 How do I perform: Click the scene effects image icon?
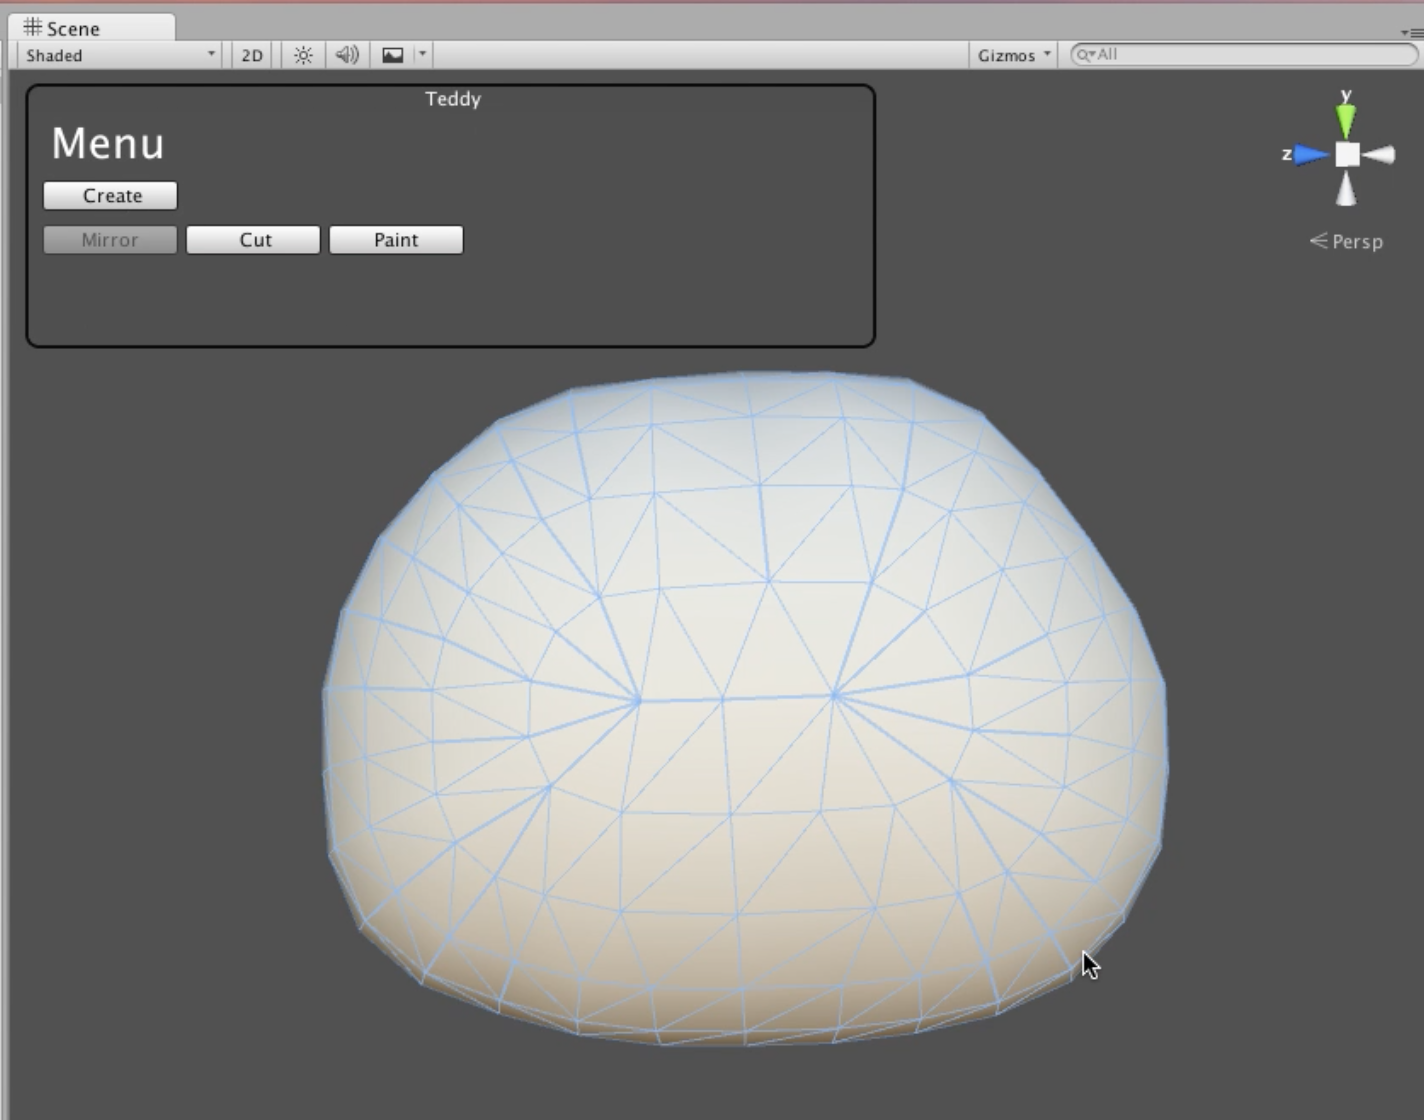(393, 55)
